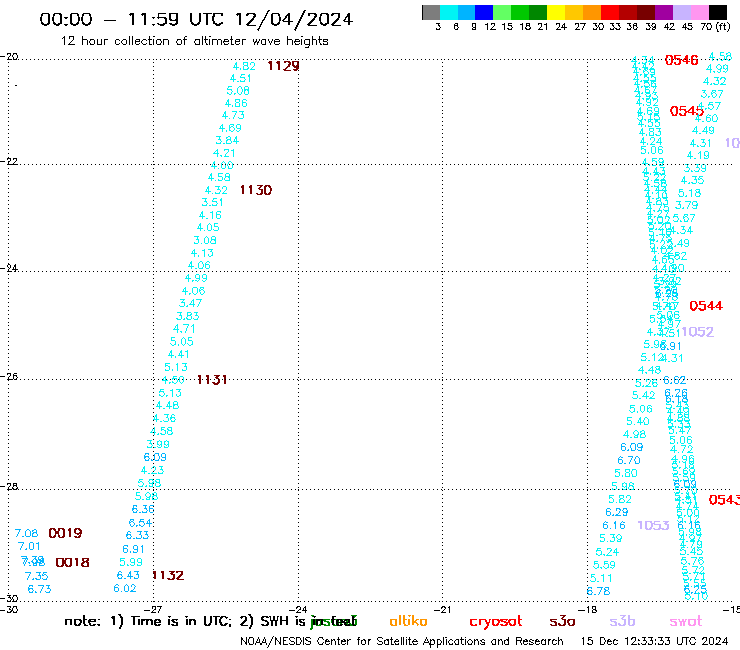Click the wave height value 7.08

[x=26, y=533]
